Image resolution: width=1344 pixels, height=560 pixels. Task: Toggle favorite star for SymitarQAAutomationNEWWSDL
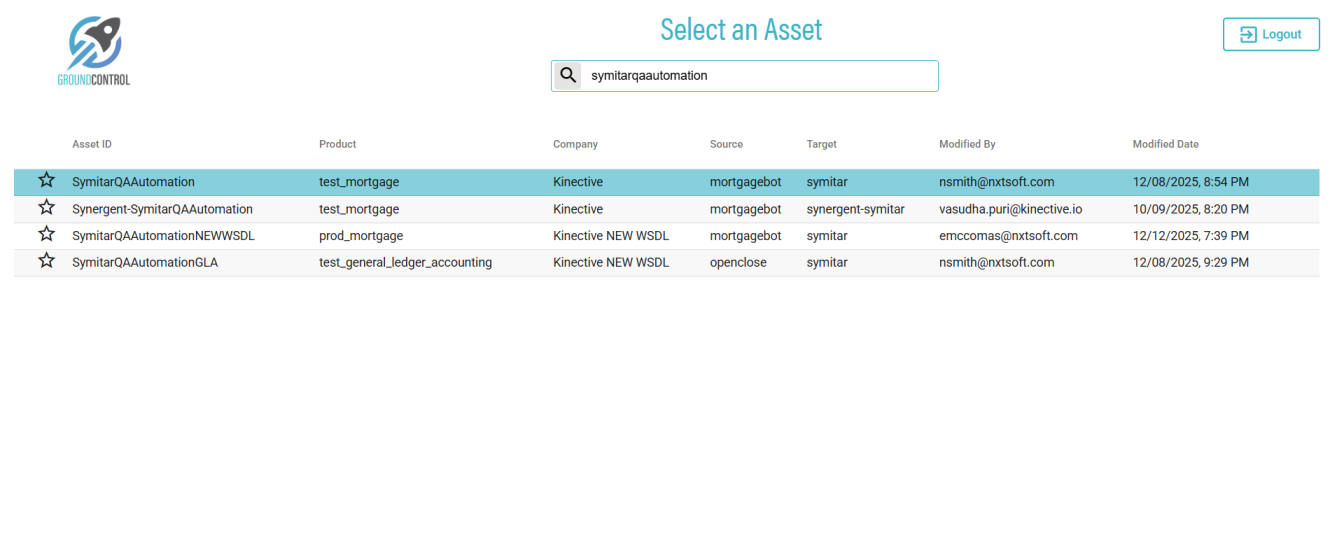46,235
